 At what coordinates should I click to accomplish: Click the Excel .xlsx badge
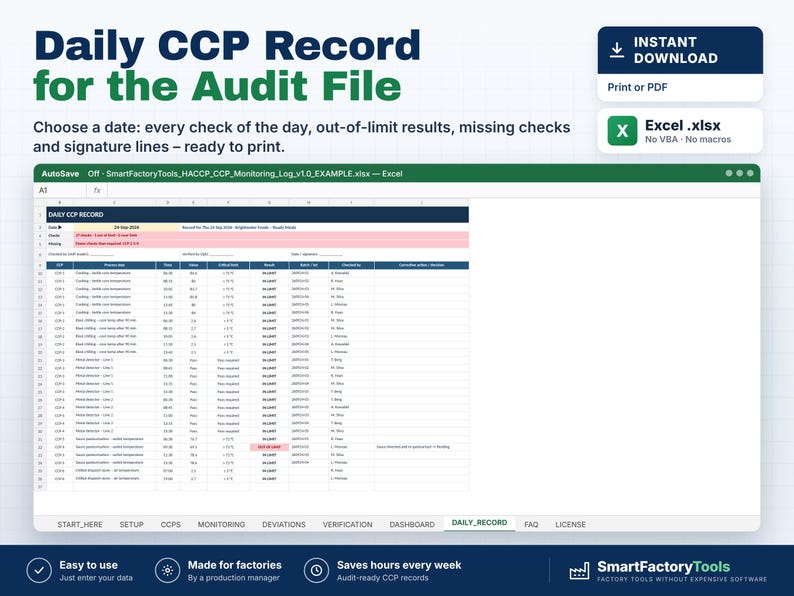tap(680, 131)
